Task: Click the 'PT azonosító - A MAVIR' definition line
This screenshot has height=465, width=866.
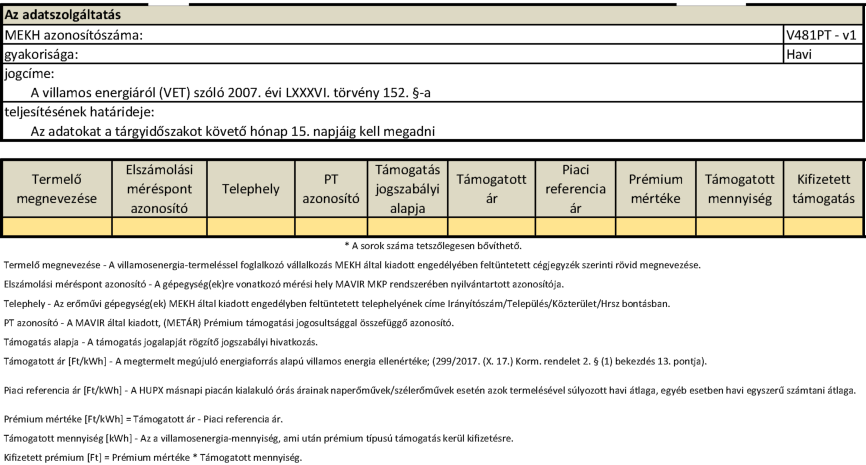Action: coord(229,323)
